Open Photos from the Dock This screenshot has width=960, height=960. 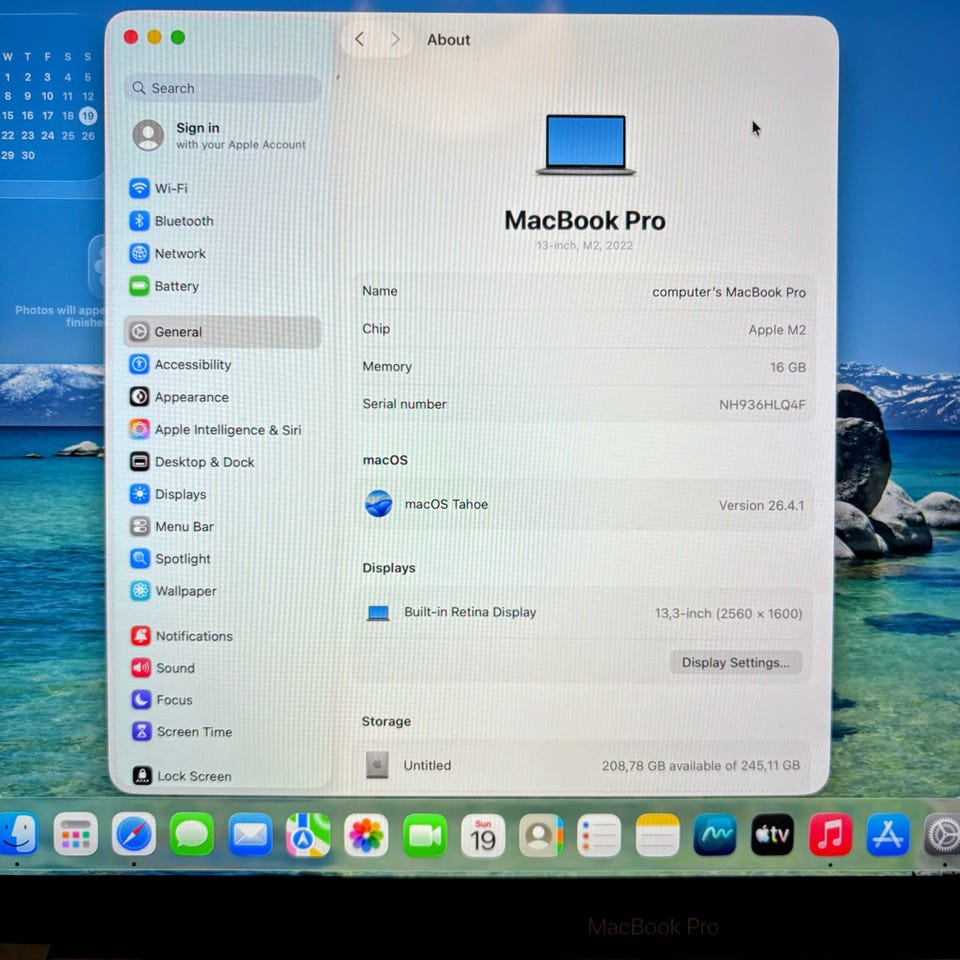[x=366, y=835]
